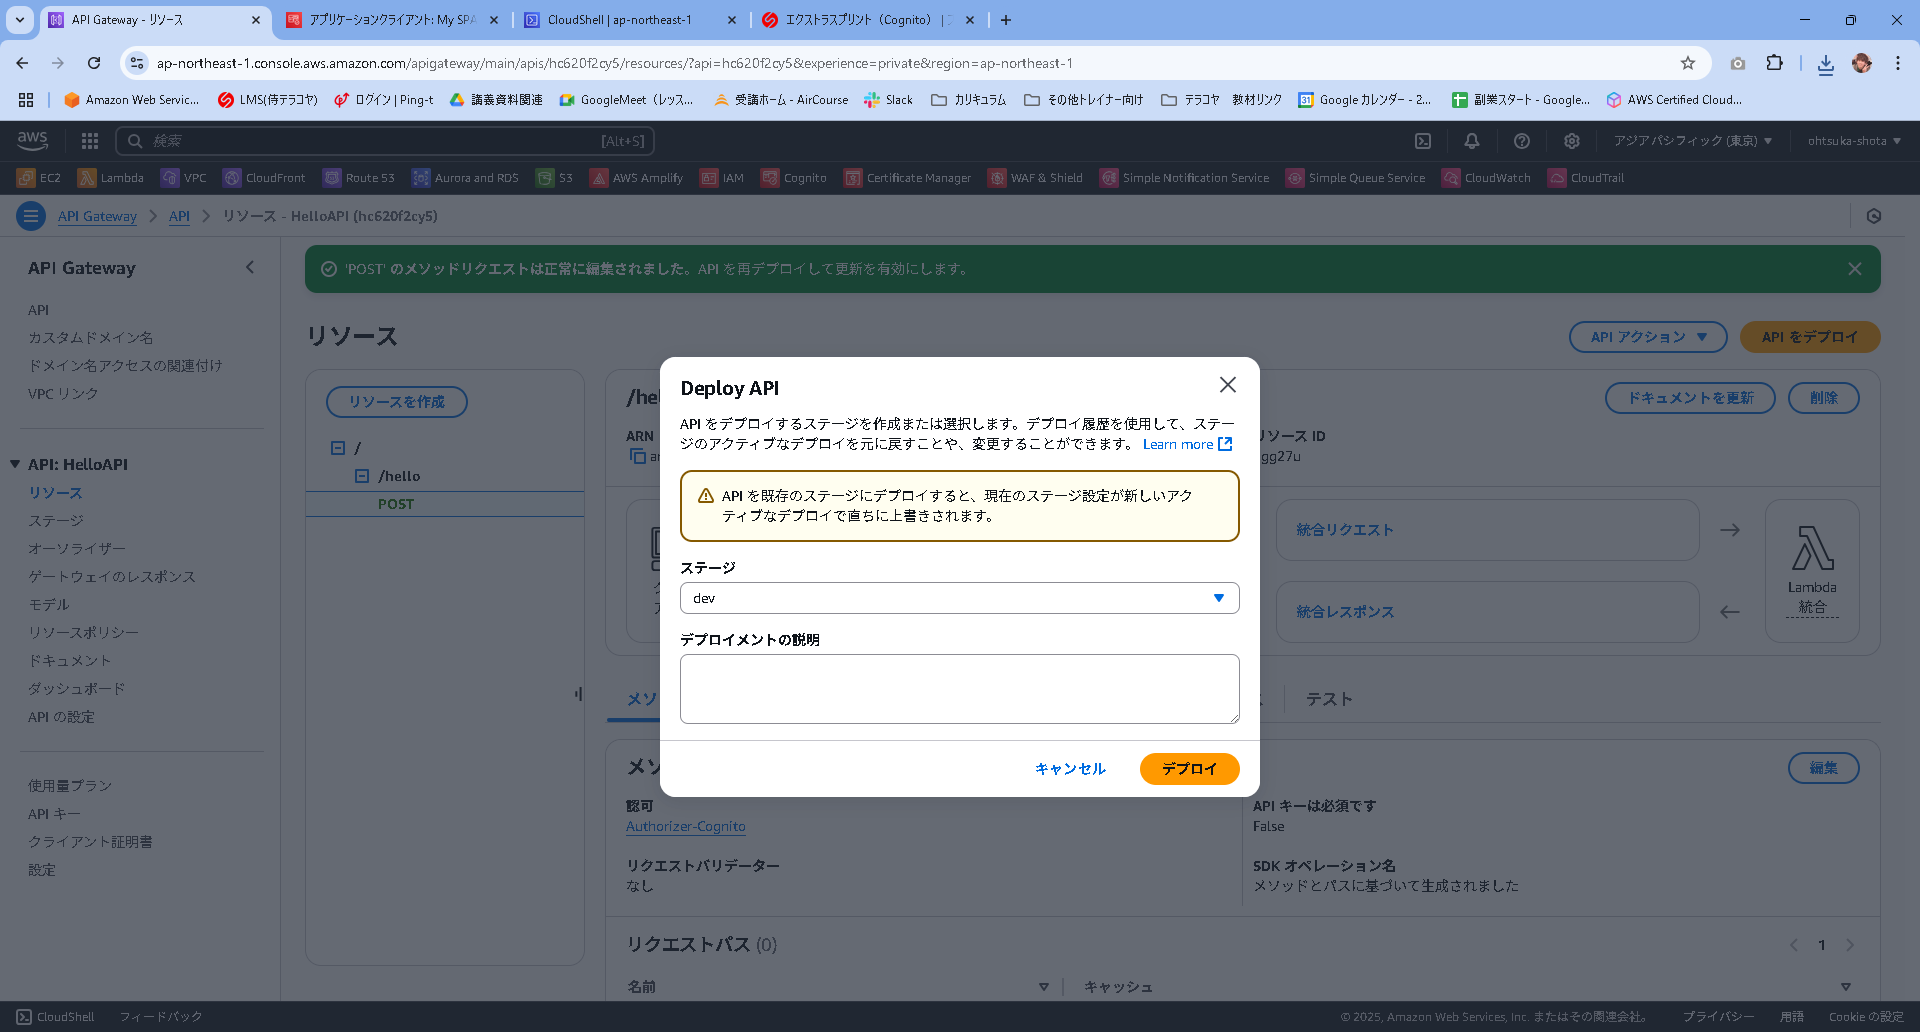The image size is (1920, 1032).
Task: Open Route 53 from the shortcut bar
Action: (x=359, y=177)
